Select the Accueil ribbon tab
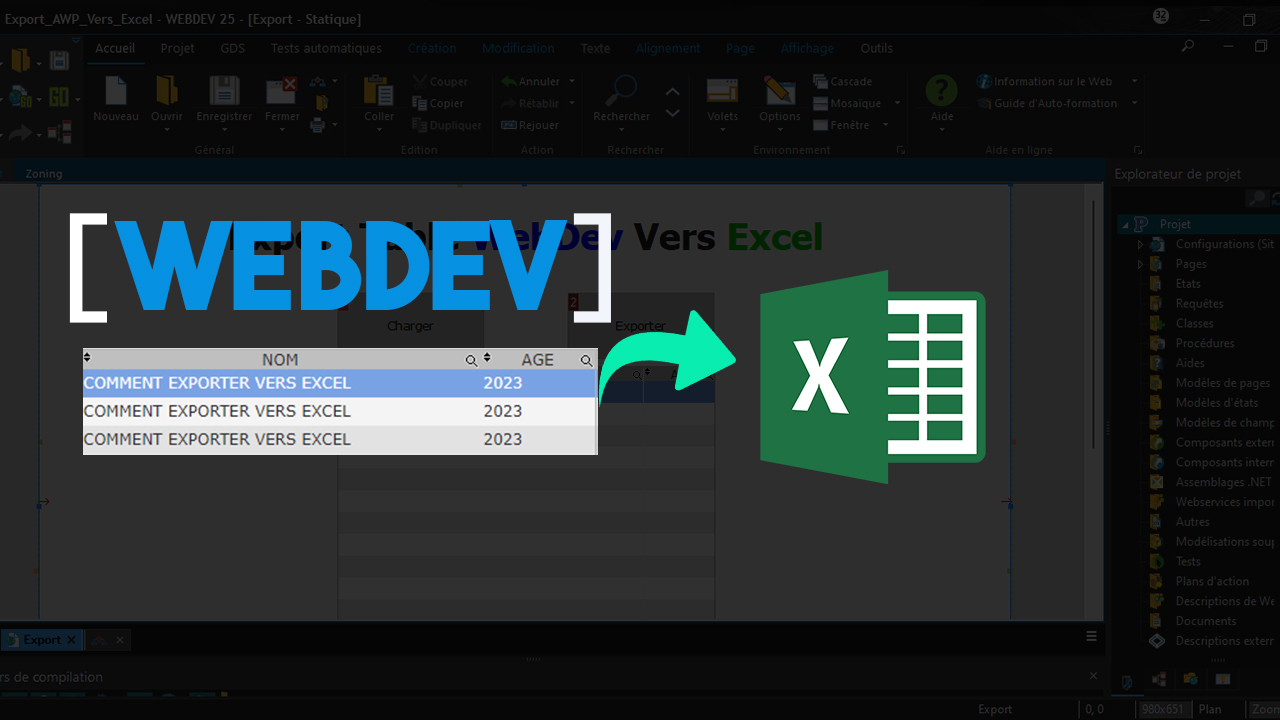Screen dimensions: 1280x720 (115, 48)
